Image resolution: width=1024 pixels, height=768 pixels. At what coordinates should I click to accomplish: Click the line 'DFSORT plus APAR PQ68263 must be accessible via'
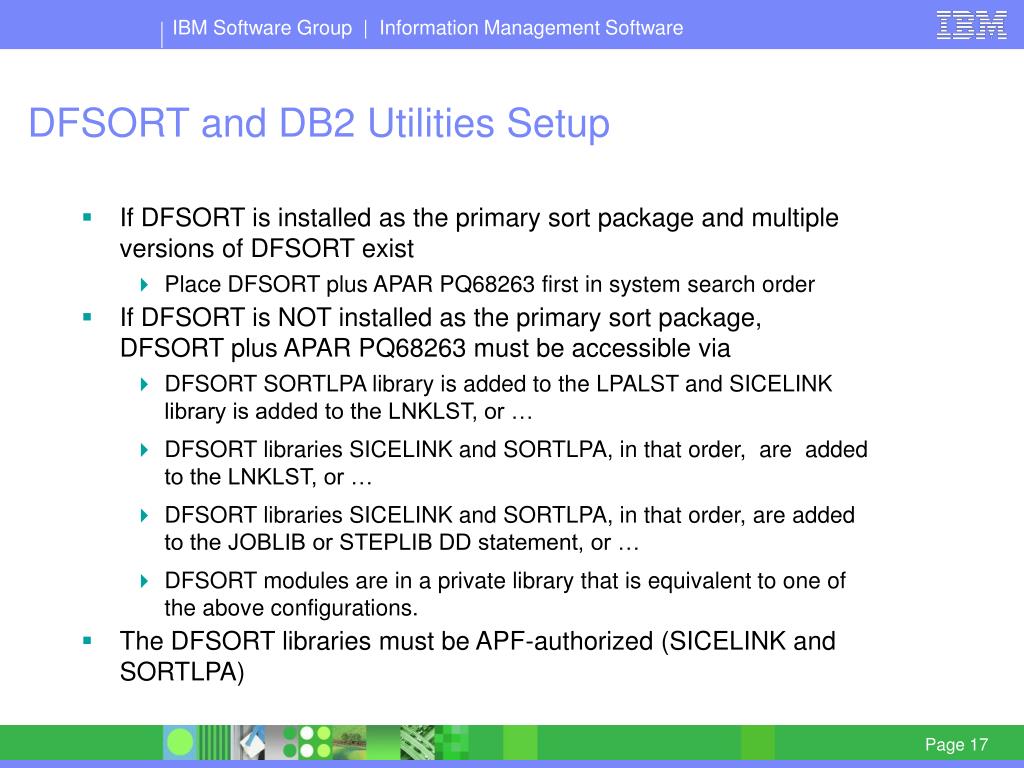click(424, 348)
